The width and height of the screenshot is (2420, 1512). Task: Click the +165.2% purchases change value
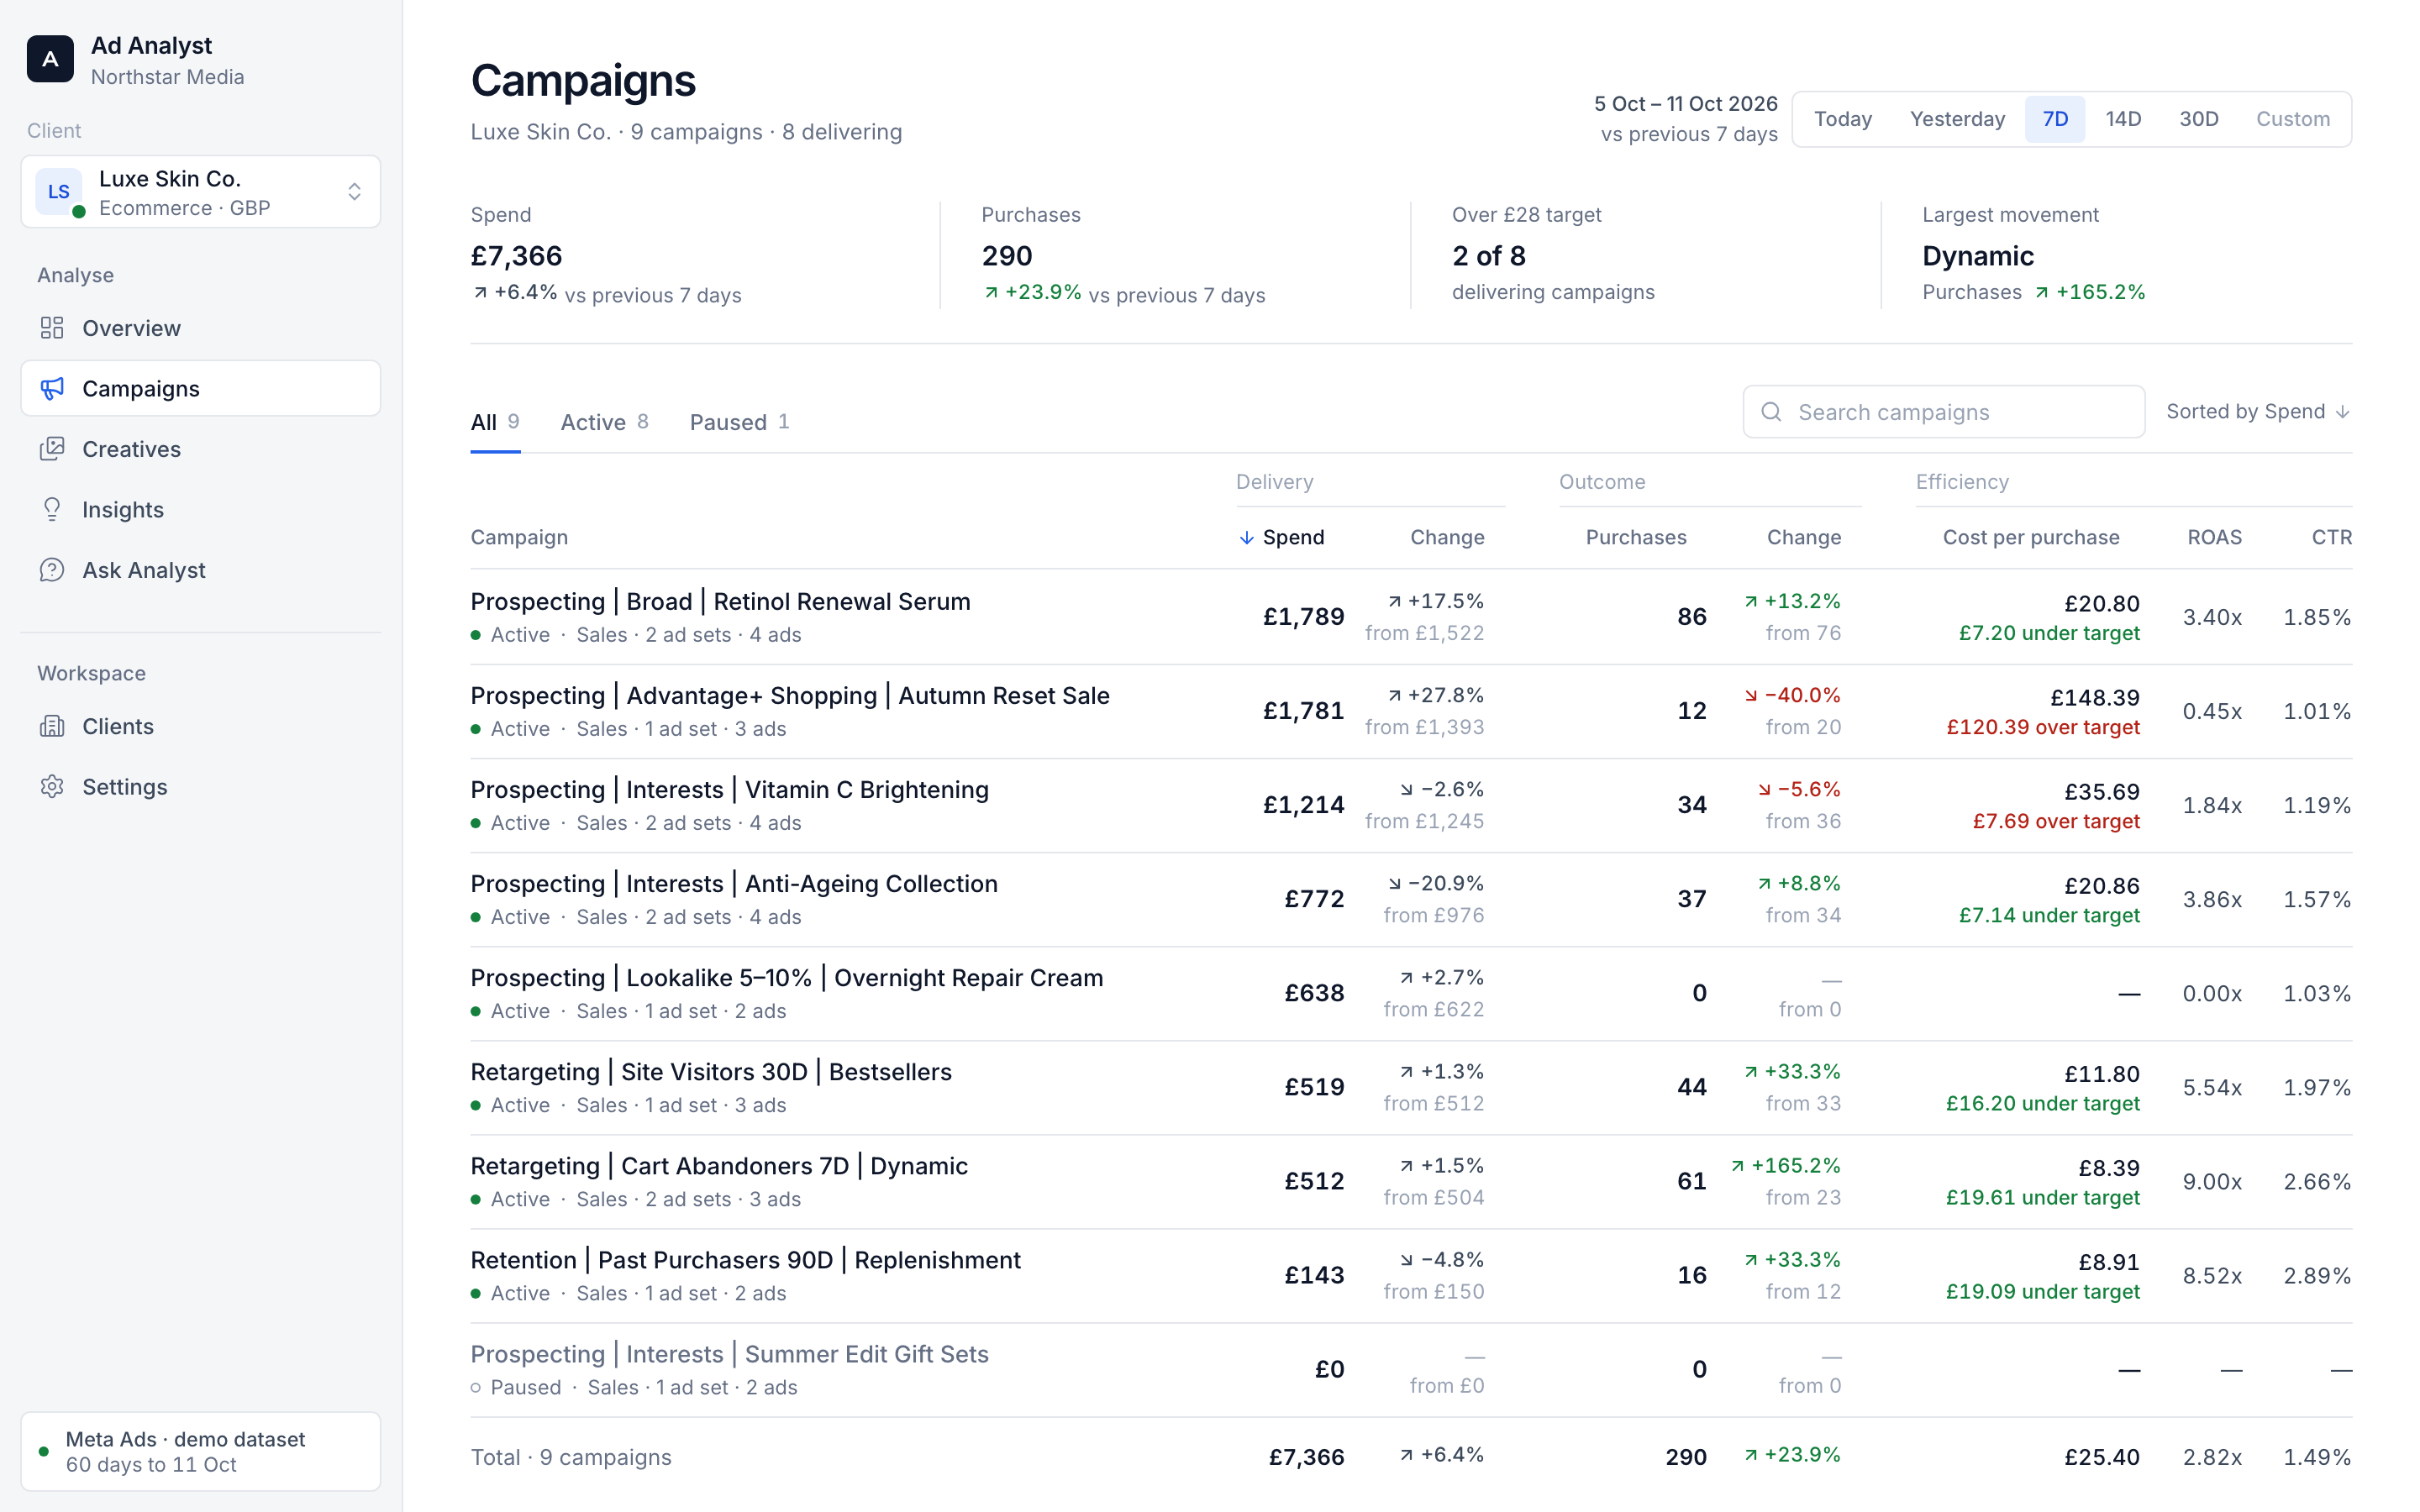click(x=1787, y=1166)
